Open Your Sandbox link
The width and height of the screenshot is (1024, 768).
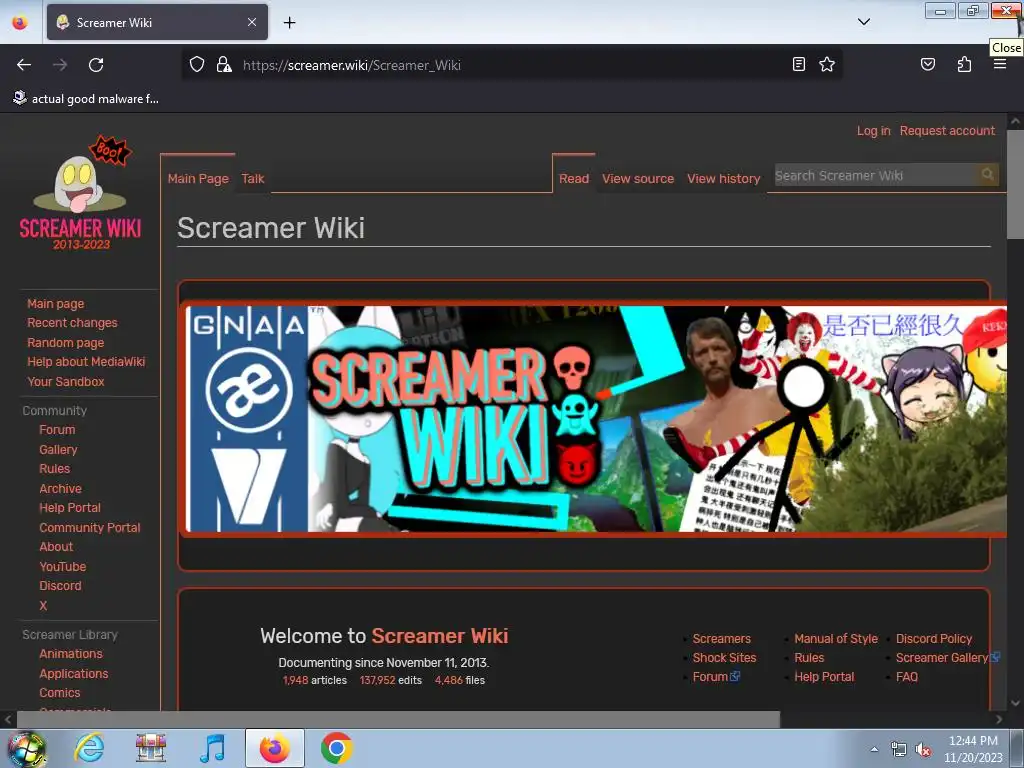65,381
